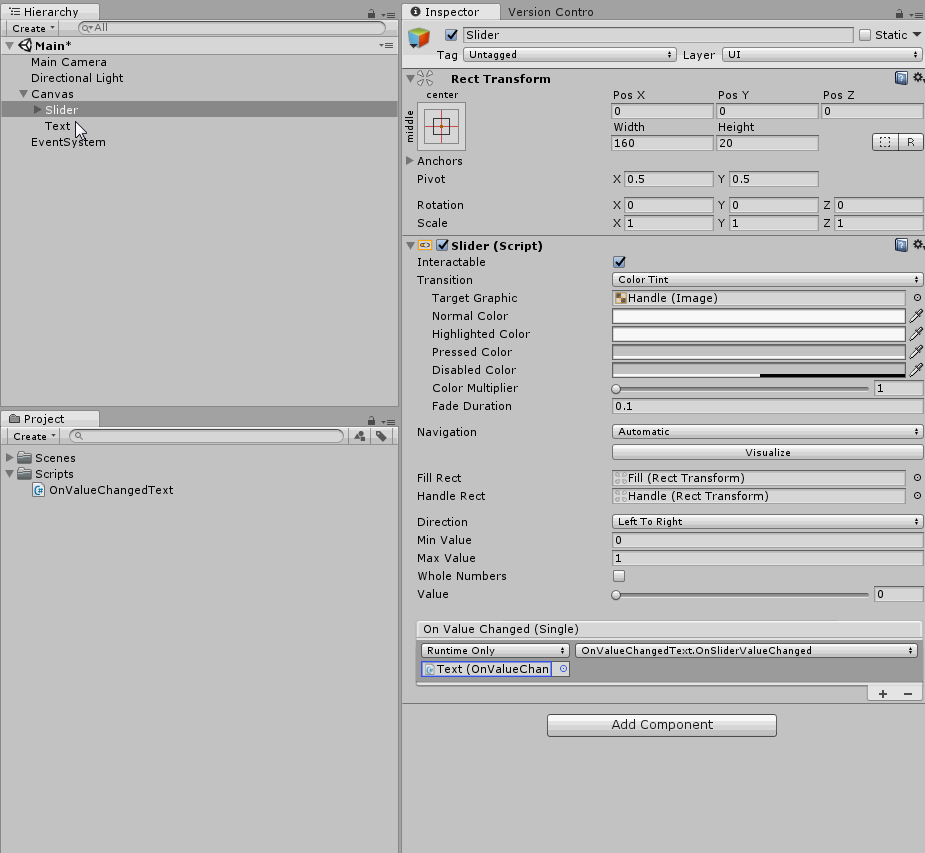
Task: Disable the Interactable checkbox
Action: tap(619, 262)
